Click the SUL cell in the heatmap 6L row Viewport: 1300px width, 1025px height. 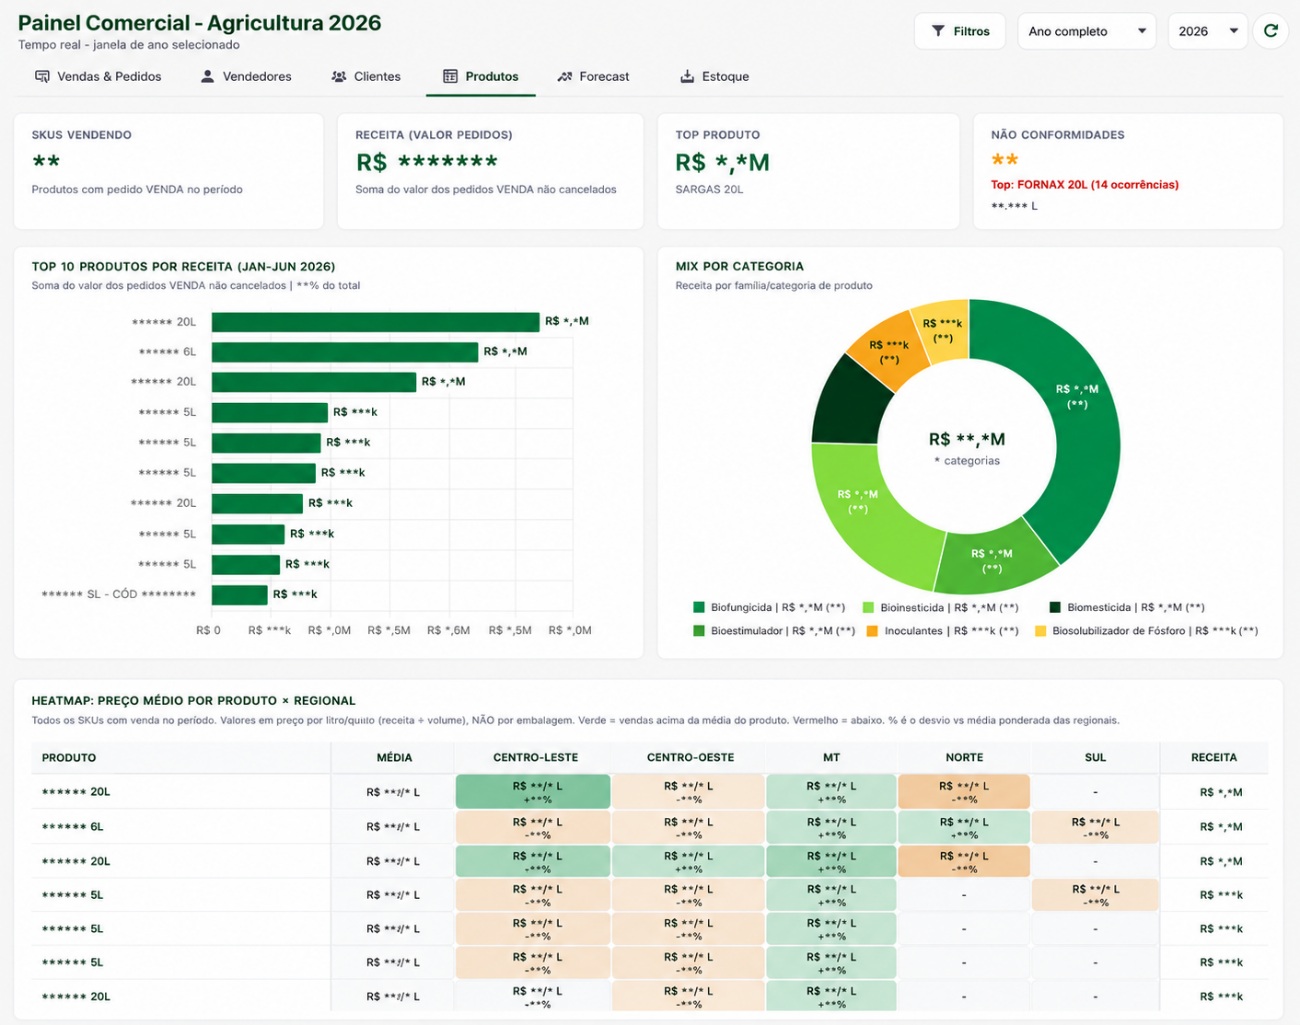click(x=1095, y=827)
